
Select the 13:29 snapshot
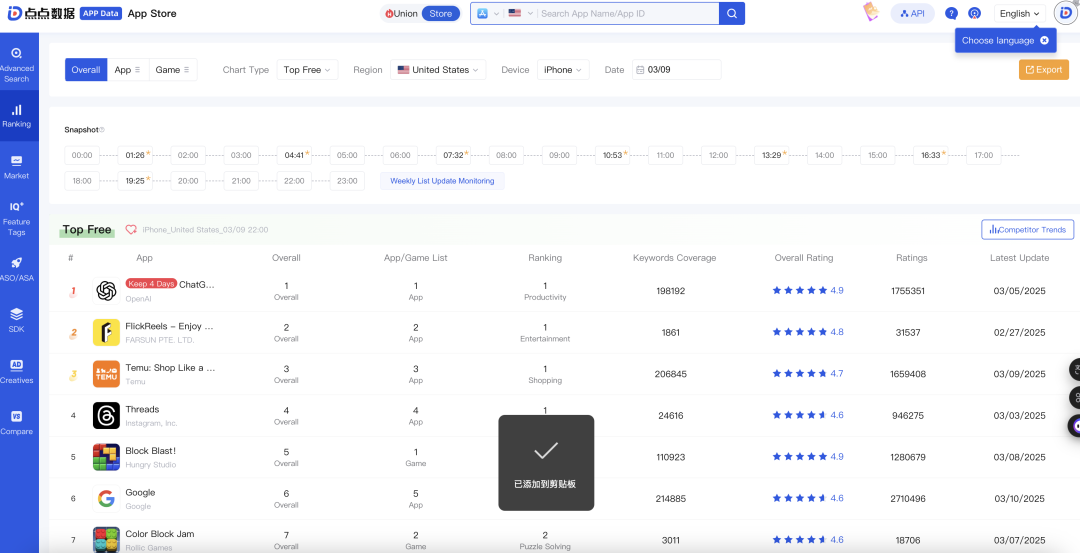click(771, 155)
